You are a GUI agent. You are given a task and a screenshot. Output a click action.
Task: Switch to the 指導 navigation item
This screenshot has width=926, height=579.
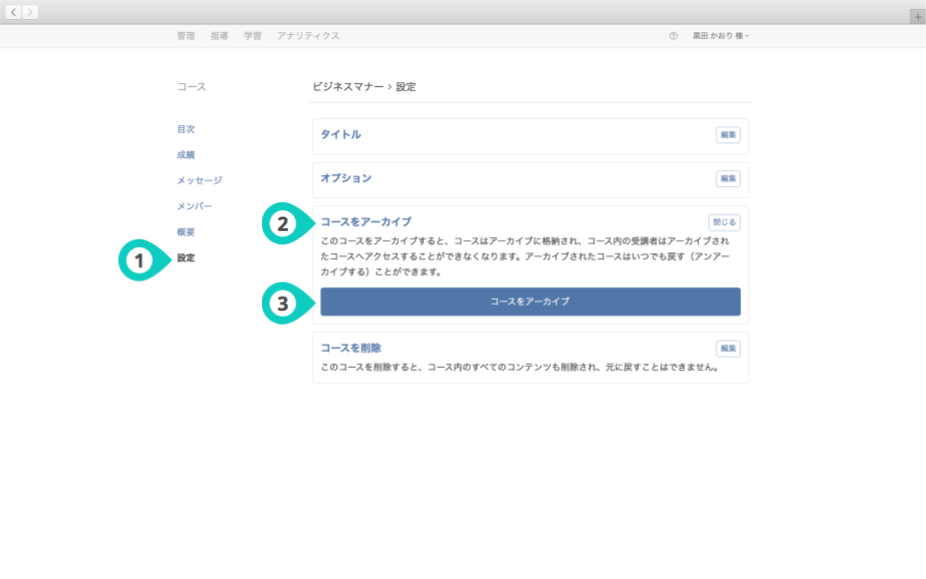pyautogui.click(x=219, y=36)
